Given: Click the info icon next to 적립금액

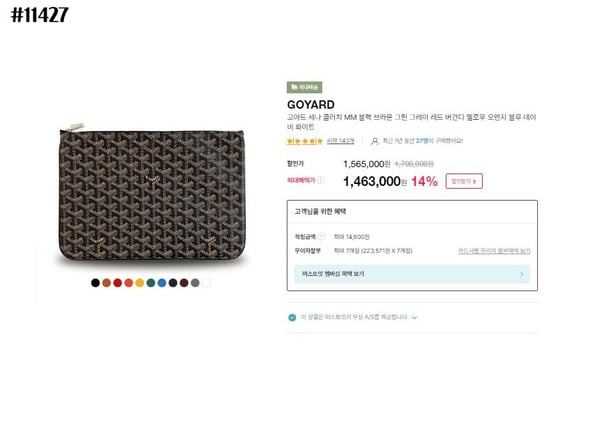Looking at the screenshot, I should pyautogui.click(x=322, y=236).
